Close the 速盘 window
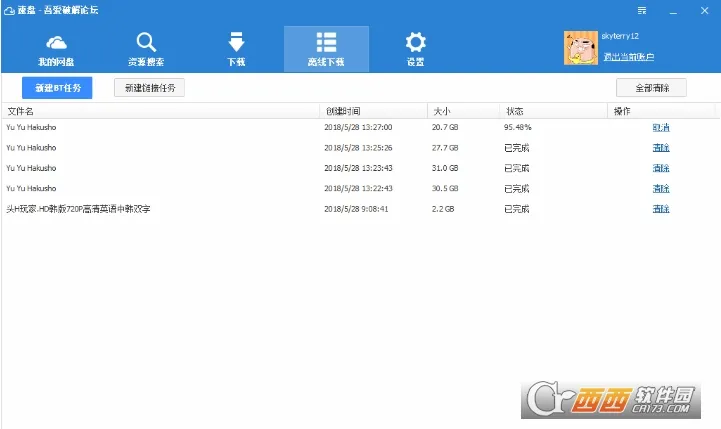This screenshot has height=429, width=721. [704, 10]
